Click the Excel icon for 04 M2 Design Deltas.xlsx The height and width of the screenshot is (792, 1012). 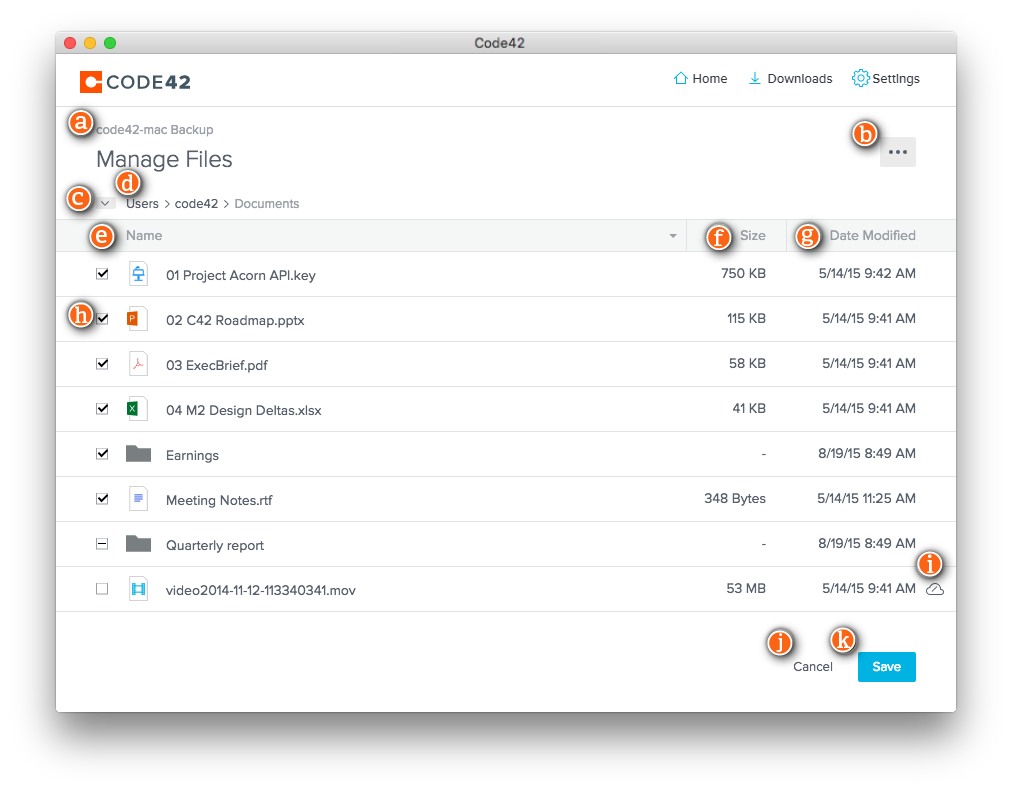point(138,409)
